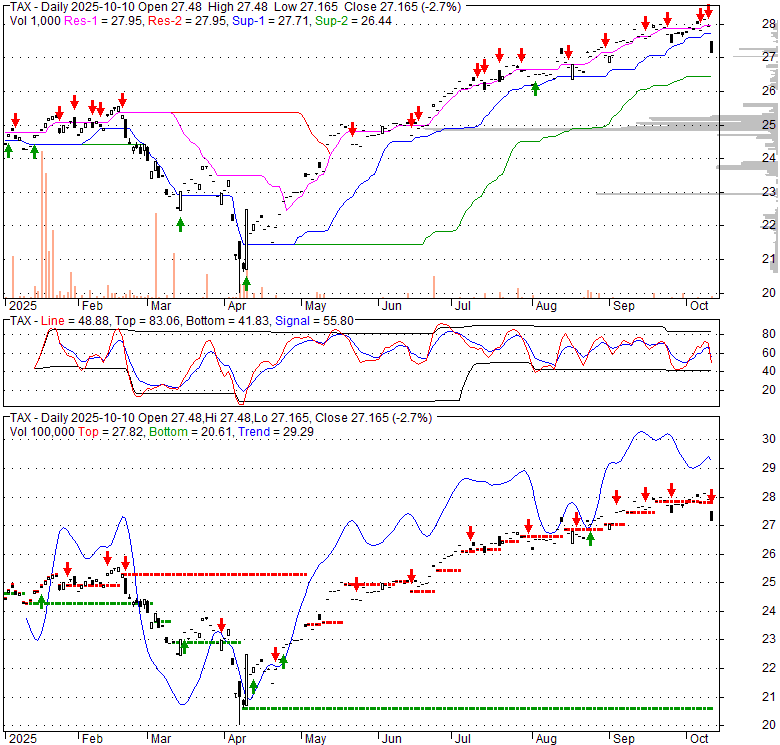The image size is (780, 745).
Task: Select the green dashed bottom line at 20.61
Action: tap(480, 708)
